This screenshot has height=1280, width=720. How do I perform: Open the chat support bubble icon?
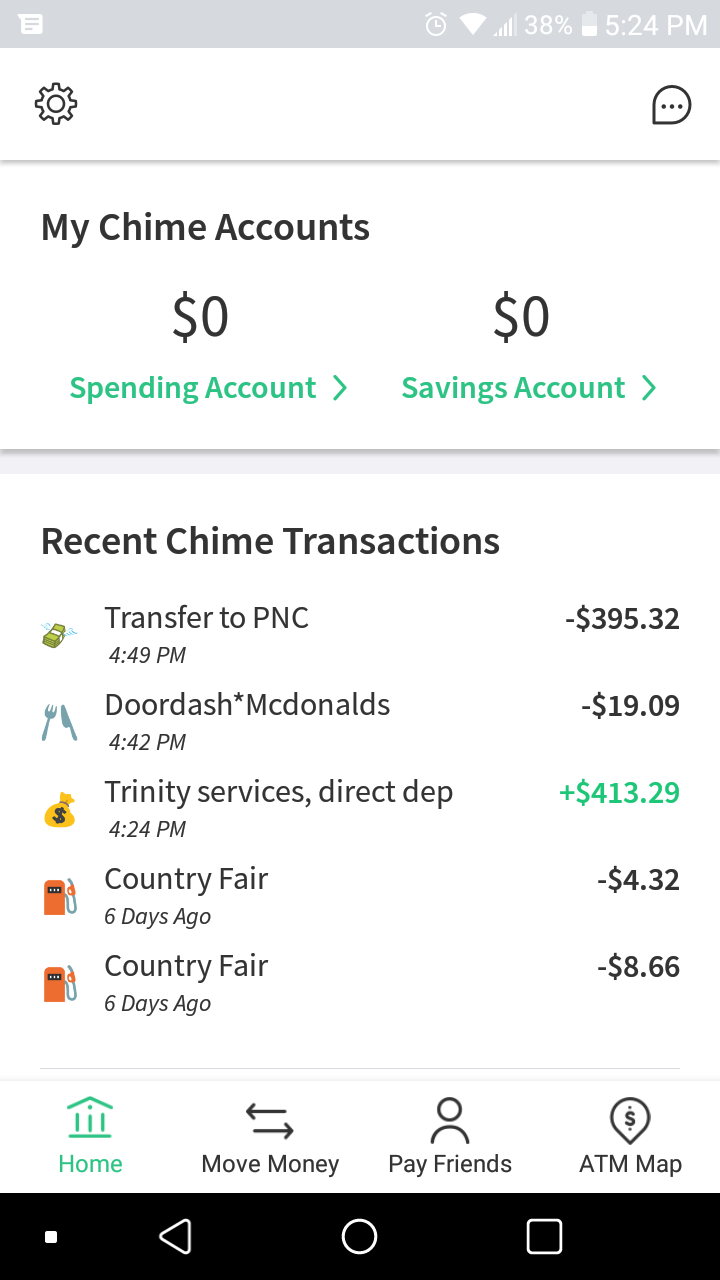click(671, 104)
